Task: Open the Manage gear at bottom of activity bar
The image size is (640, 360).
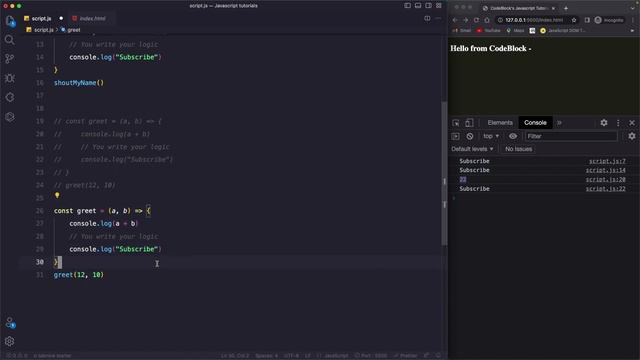Action: [10, 341]
